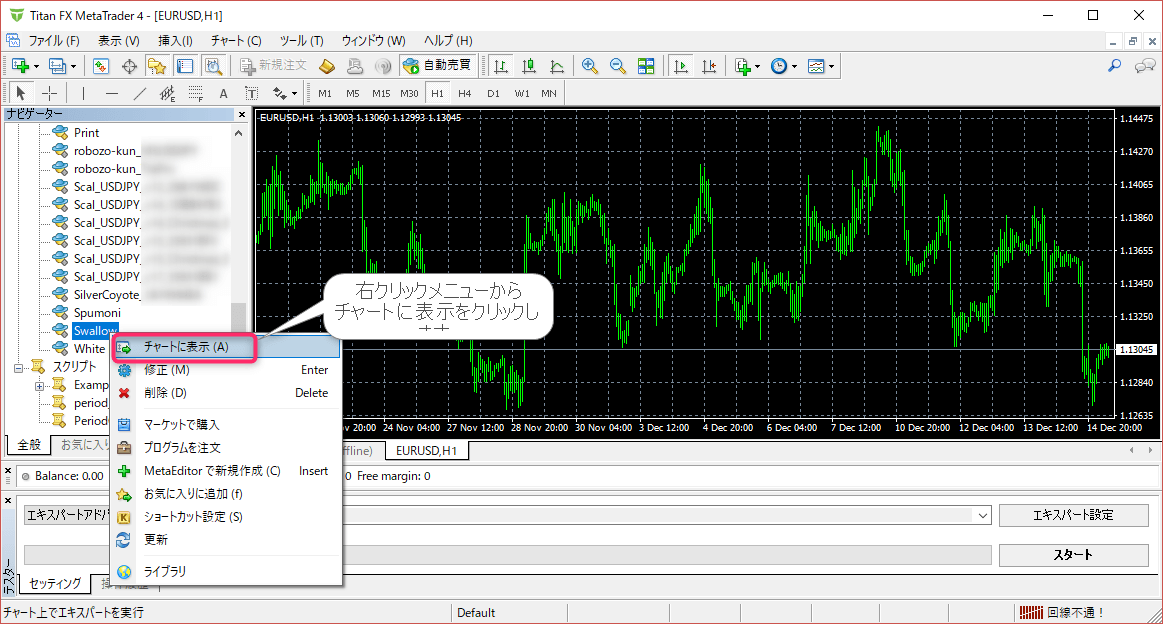Switch to M15 timeframe
This screenshot has height=624, width=1163.
tap(381, 93)
